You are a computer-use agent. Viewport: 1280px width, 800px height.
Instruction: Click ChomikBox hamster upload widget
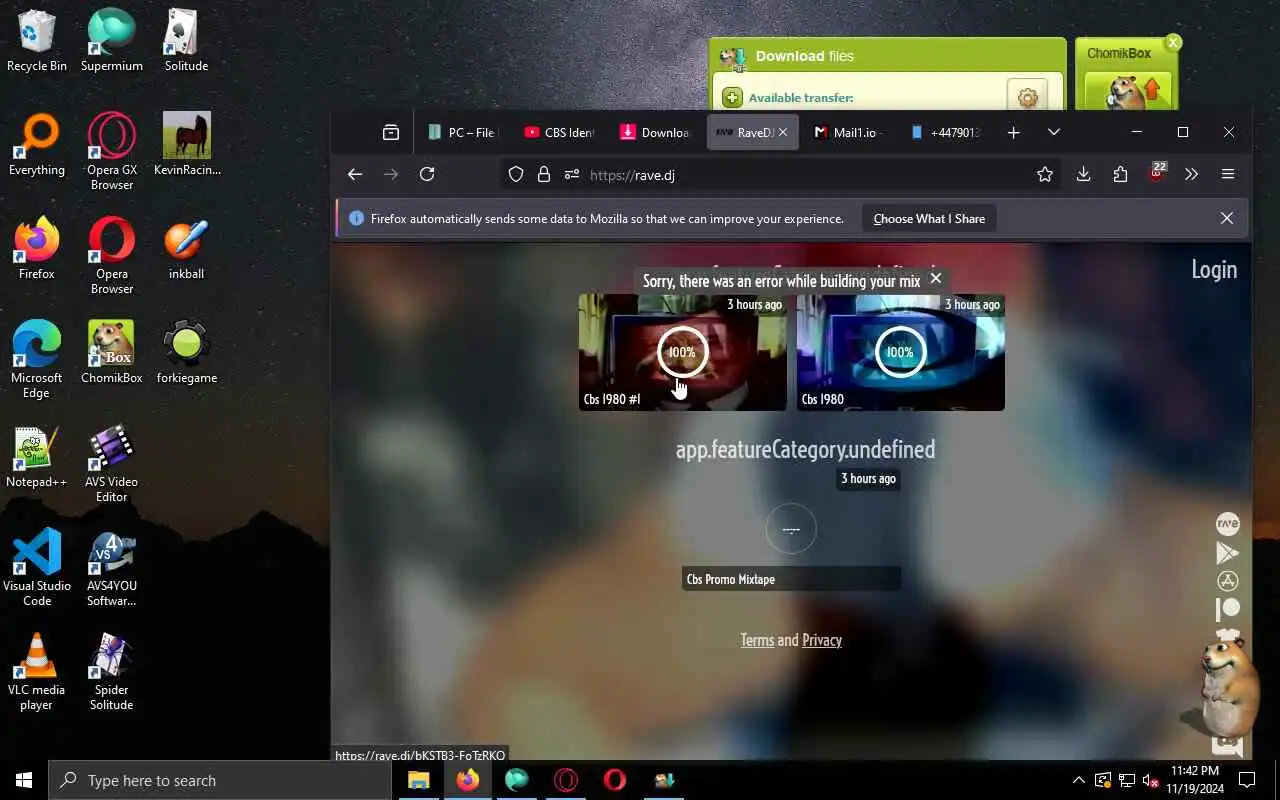tap(1127, 92)
